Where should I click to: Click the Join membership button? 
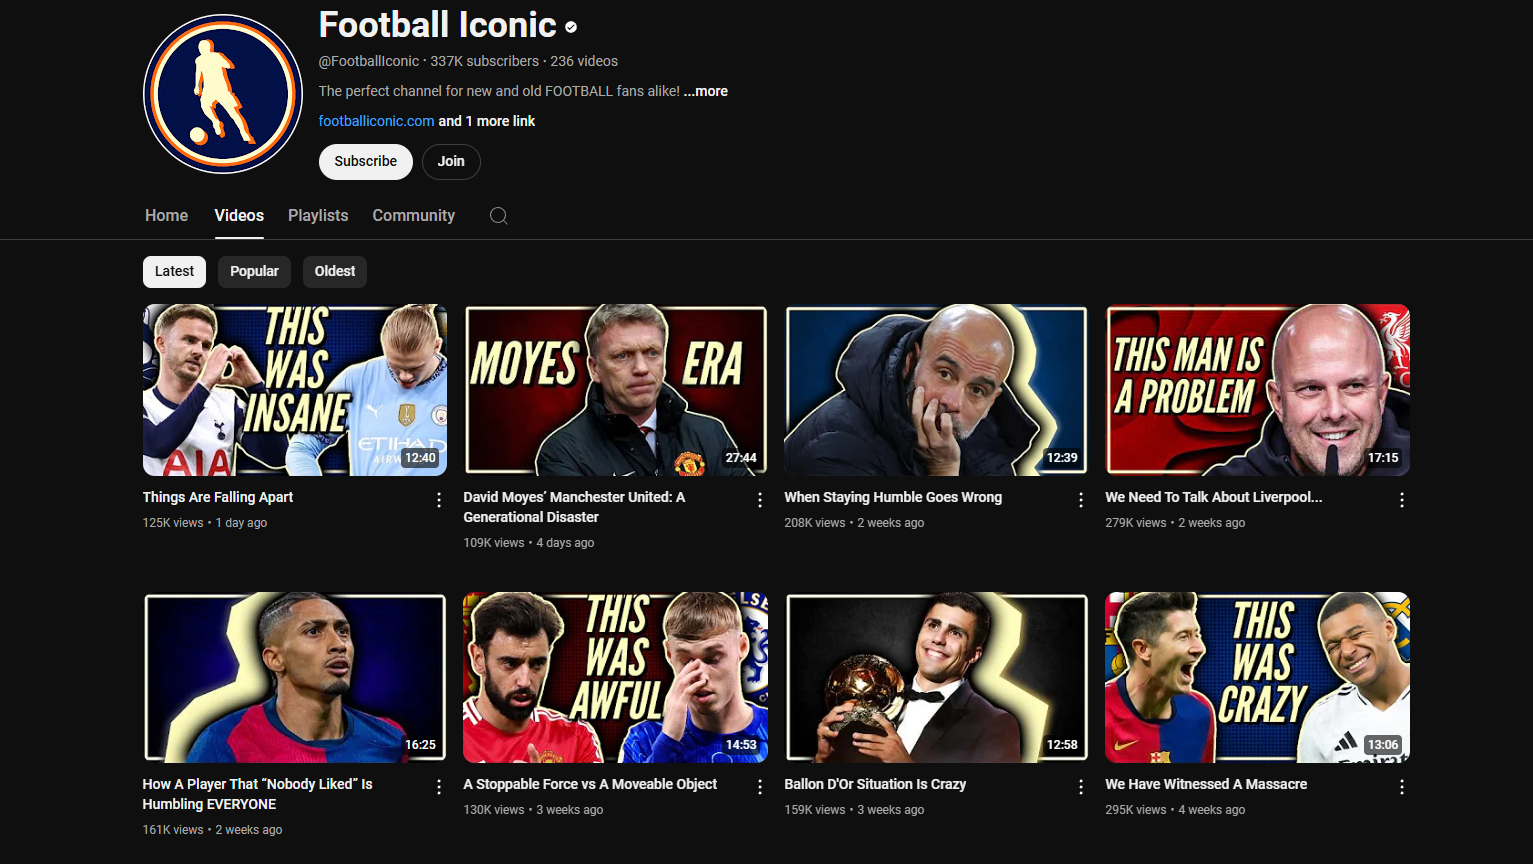(x=451, y=162)
